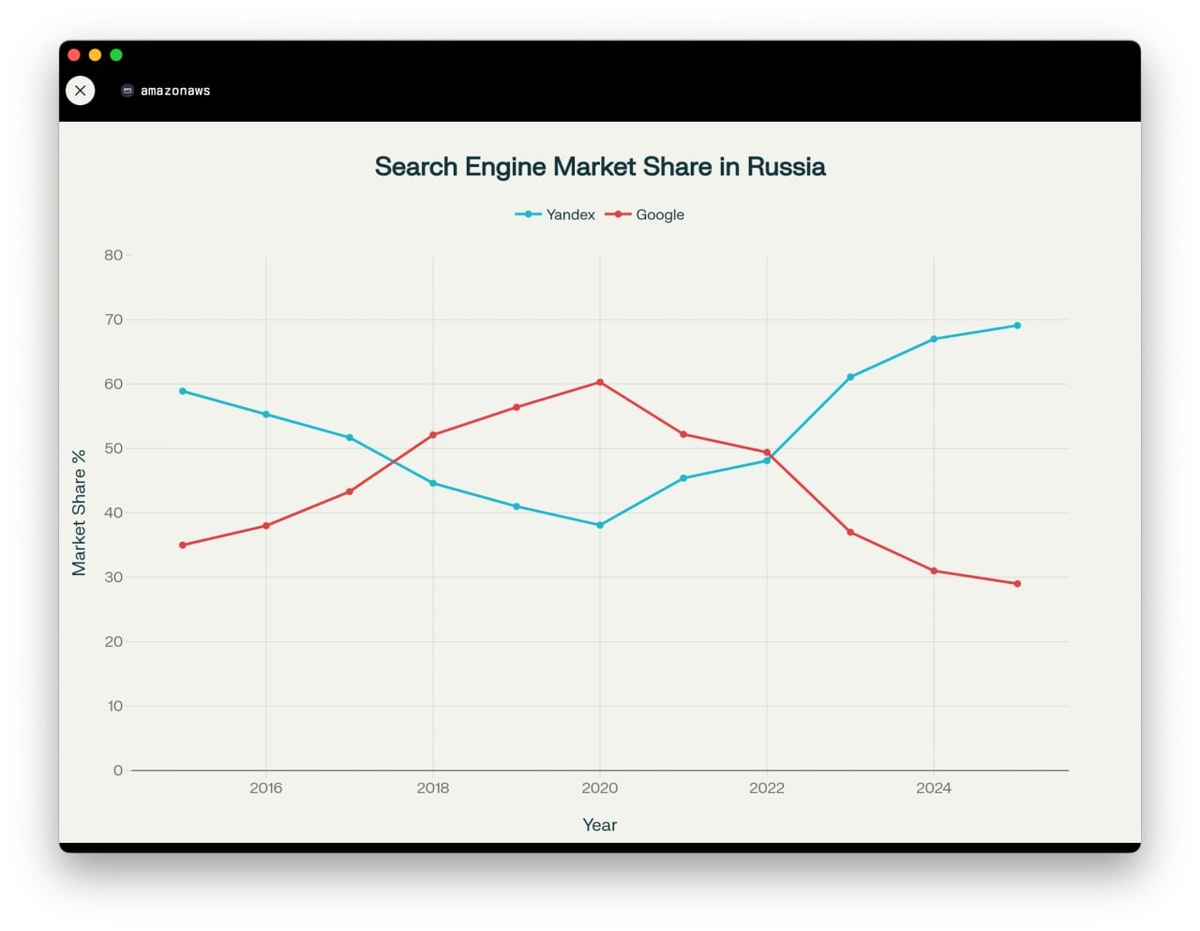Click the 2018 x-axis label

pos(433,788)
